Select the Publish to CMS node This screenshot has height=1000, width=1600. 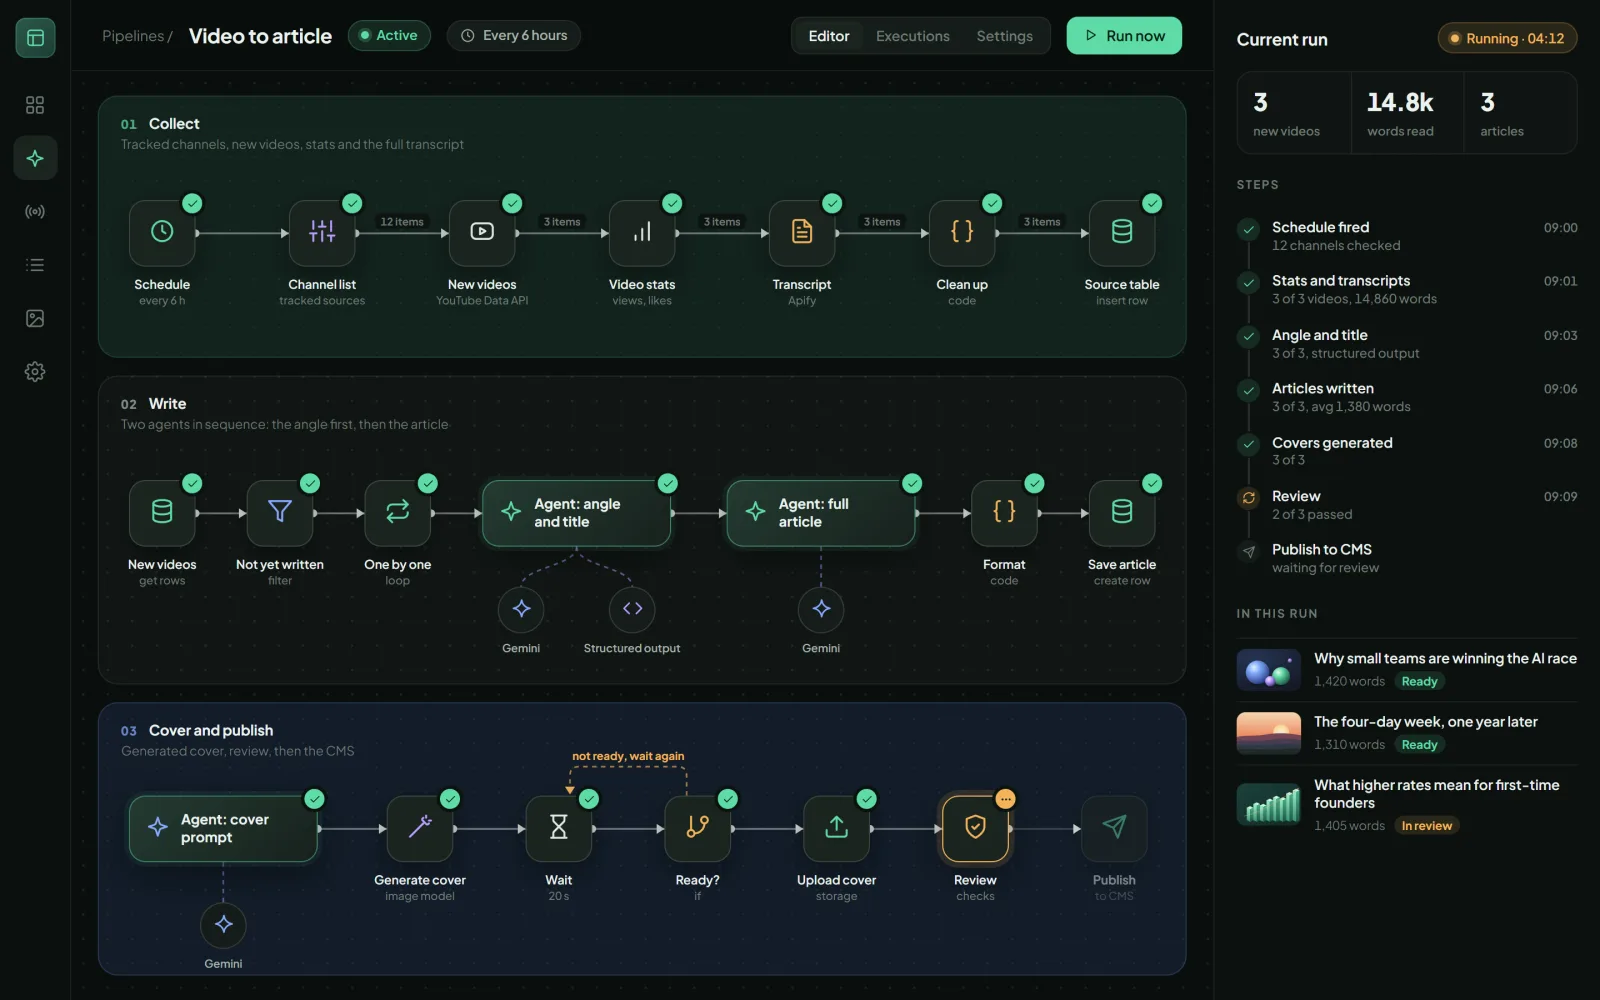(1114, 828)
